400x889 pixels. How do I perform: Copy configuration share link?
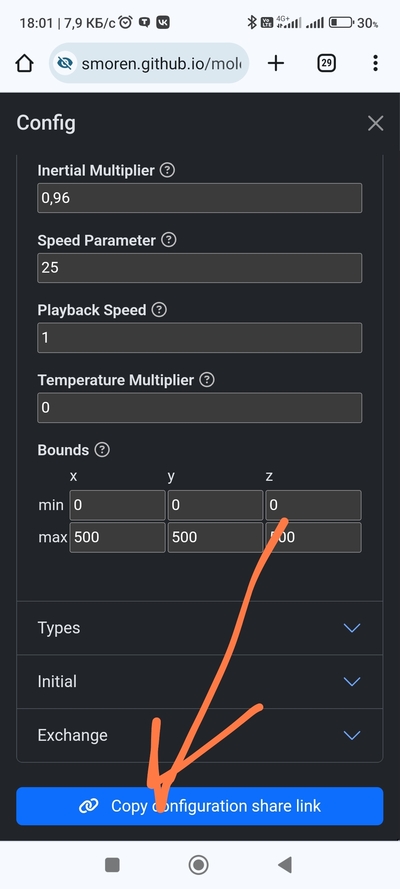199,806
